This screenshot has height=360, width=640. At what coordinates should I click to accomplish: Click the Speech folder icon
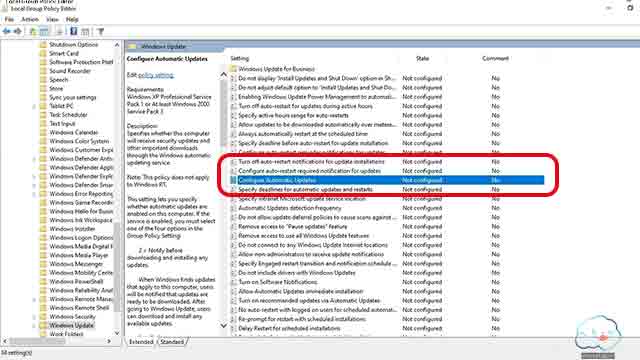[x=43, y=80]
